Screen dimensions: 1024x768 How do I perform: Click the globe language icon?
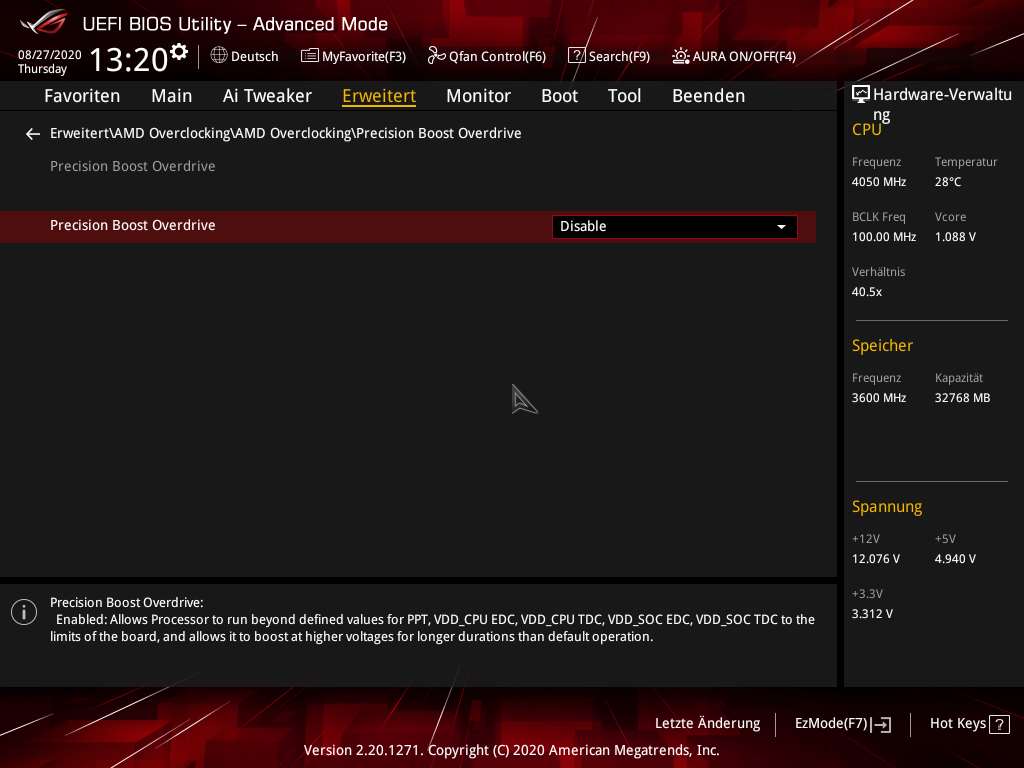tap(219, 56)
